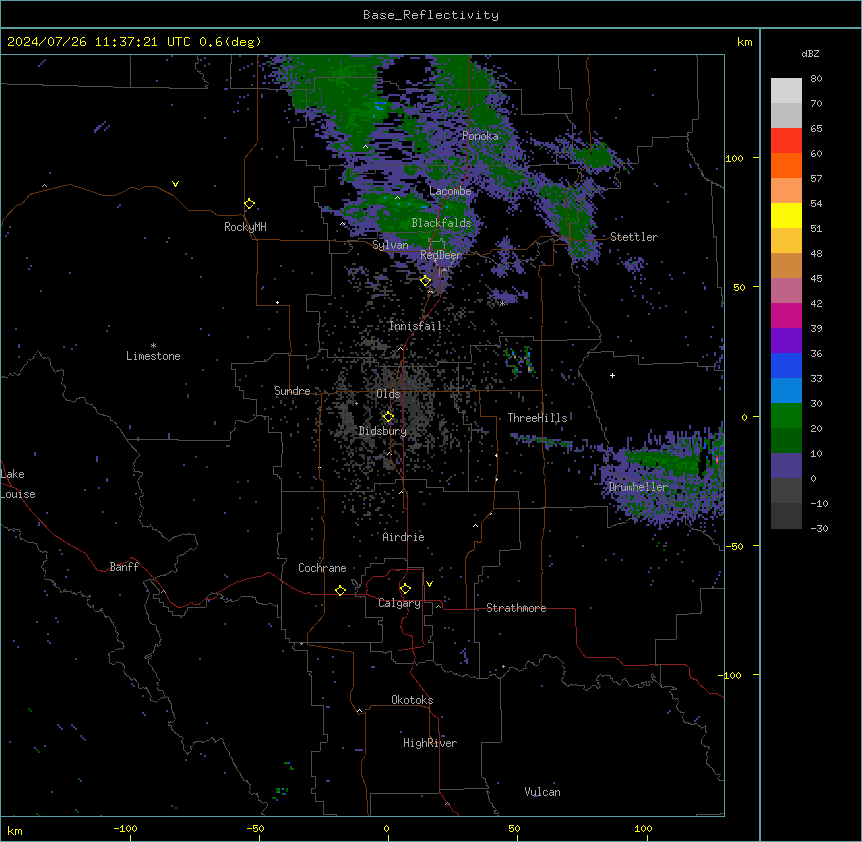
Task: Click the Blackfalds city label
Action: [x=441, y=223]
